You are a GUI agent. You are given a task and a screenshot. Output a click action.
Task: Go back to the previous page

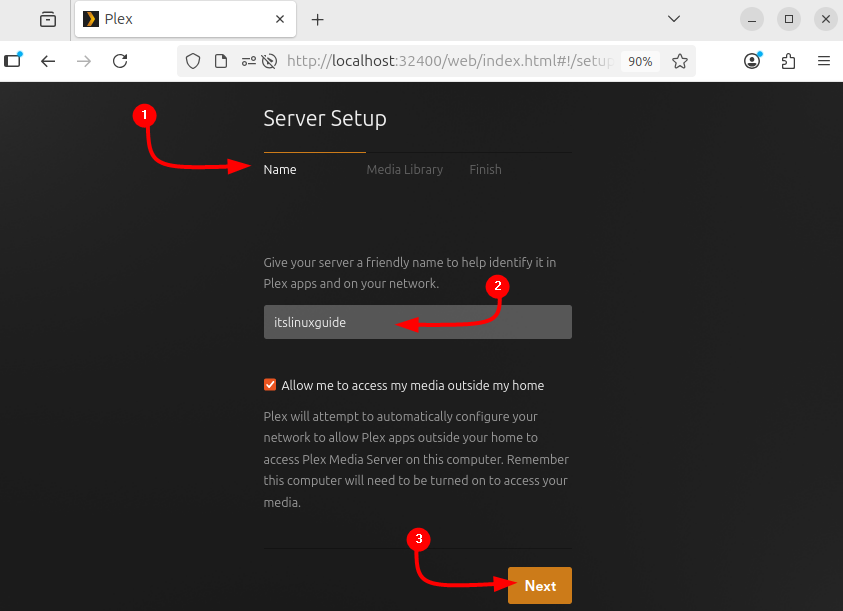[48, 61]
